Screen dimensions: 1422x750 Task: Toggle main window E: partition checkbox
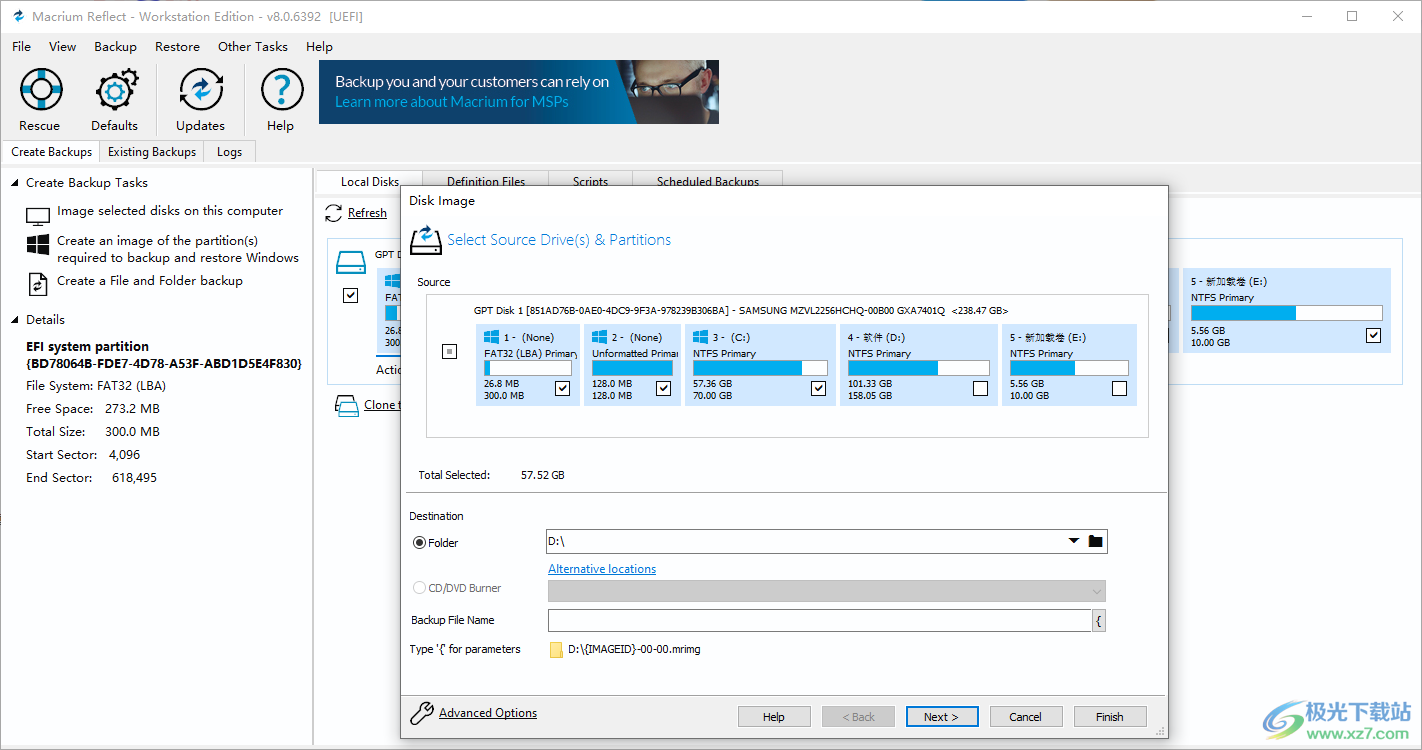pyautogui.click(x=1373, y=335)
